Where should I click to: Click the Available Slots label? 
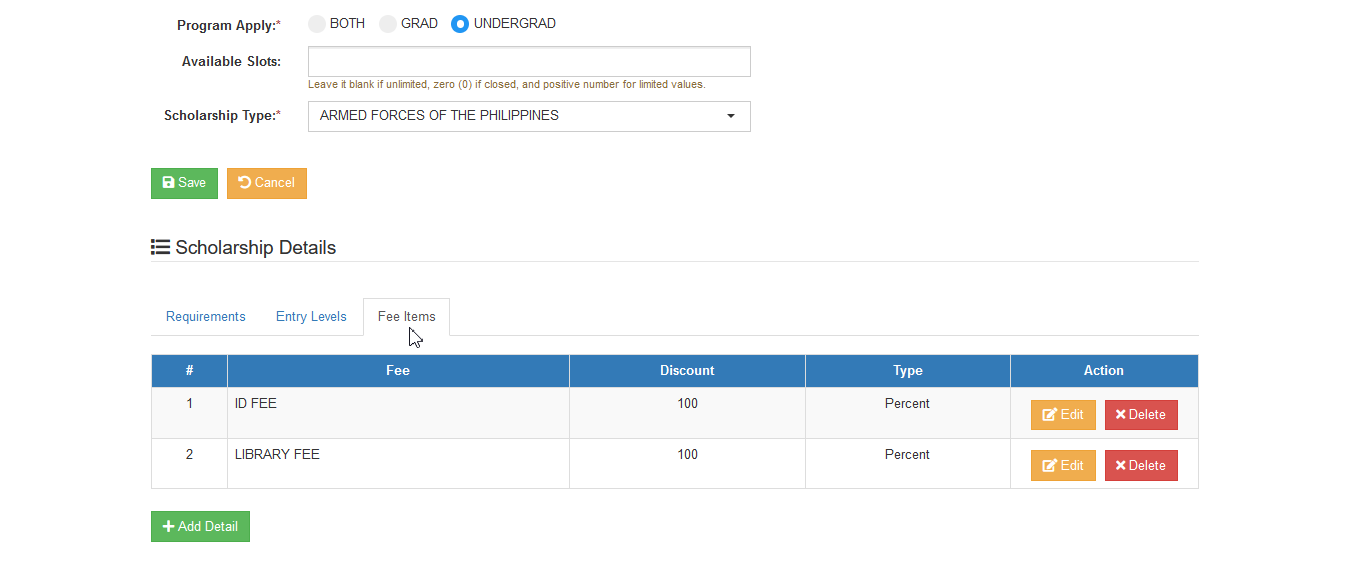coord(231,62)
